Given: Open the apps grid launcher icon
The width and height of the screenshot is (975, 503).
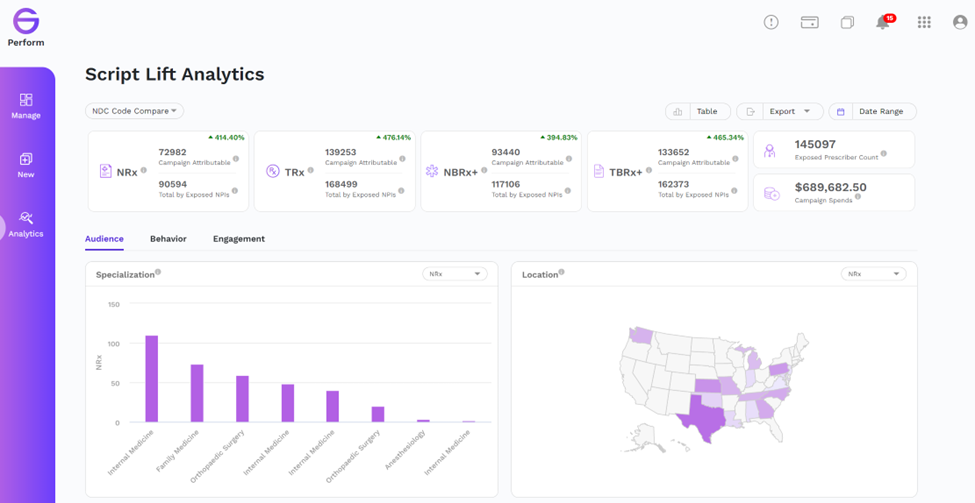Looking at the screenshot, I should [x=924, y=22].
